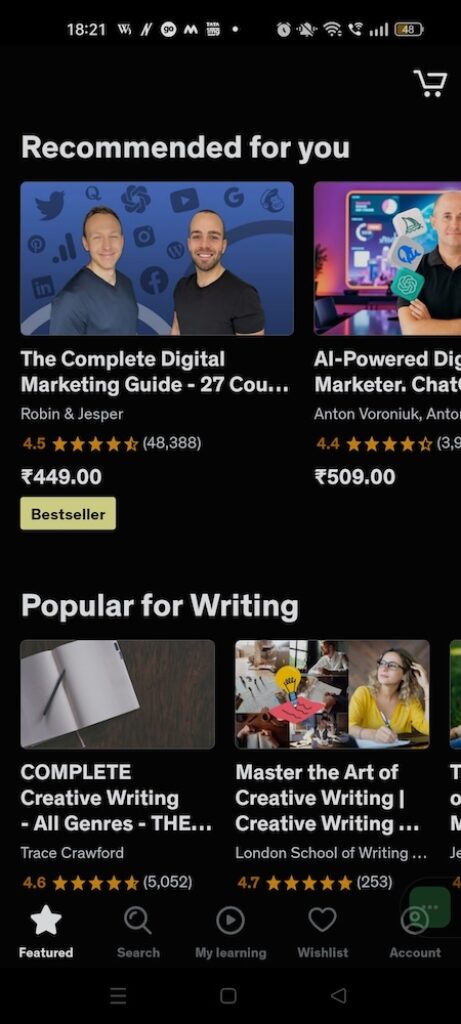The width and height of the screenshot is (461, 1024).
Task: Open AI-Powered Digital Marketer course thumbnail
Action: coord(387,259)
